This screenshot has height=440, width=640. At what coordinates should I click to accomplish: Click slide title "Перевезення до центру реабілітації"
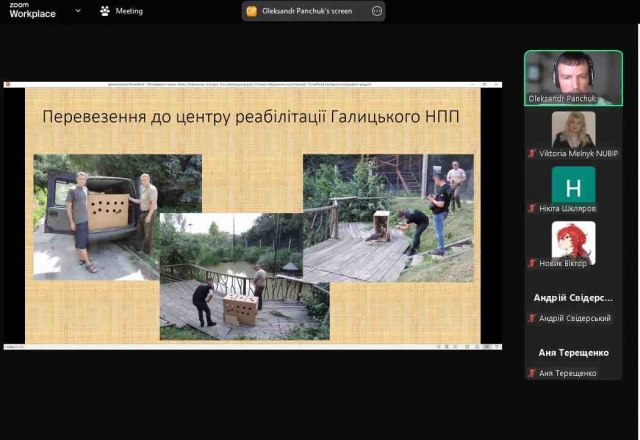251,116
